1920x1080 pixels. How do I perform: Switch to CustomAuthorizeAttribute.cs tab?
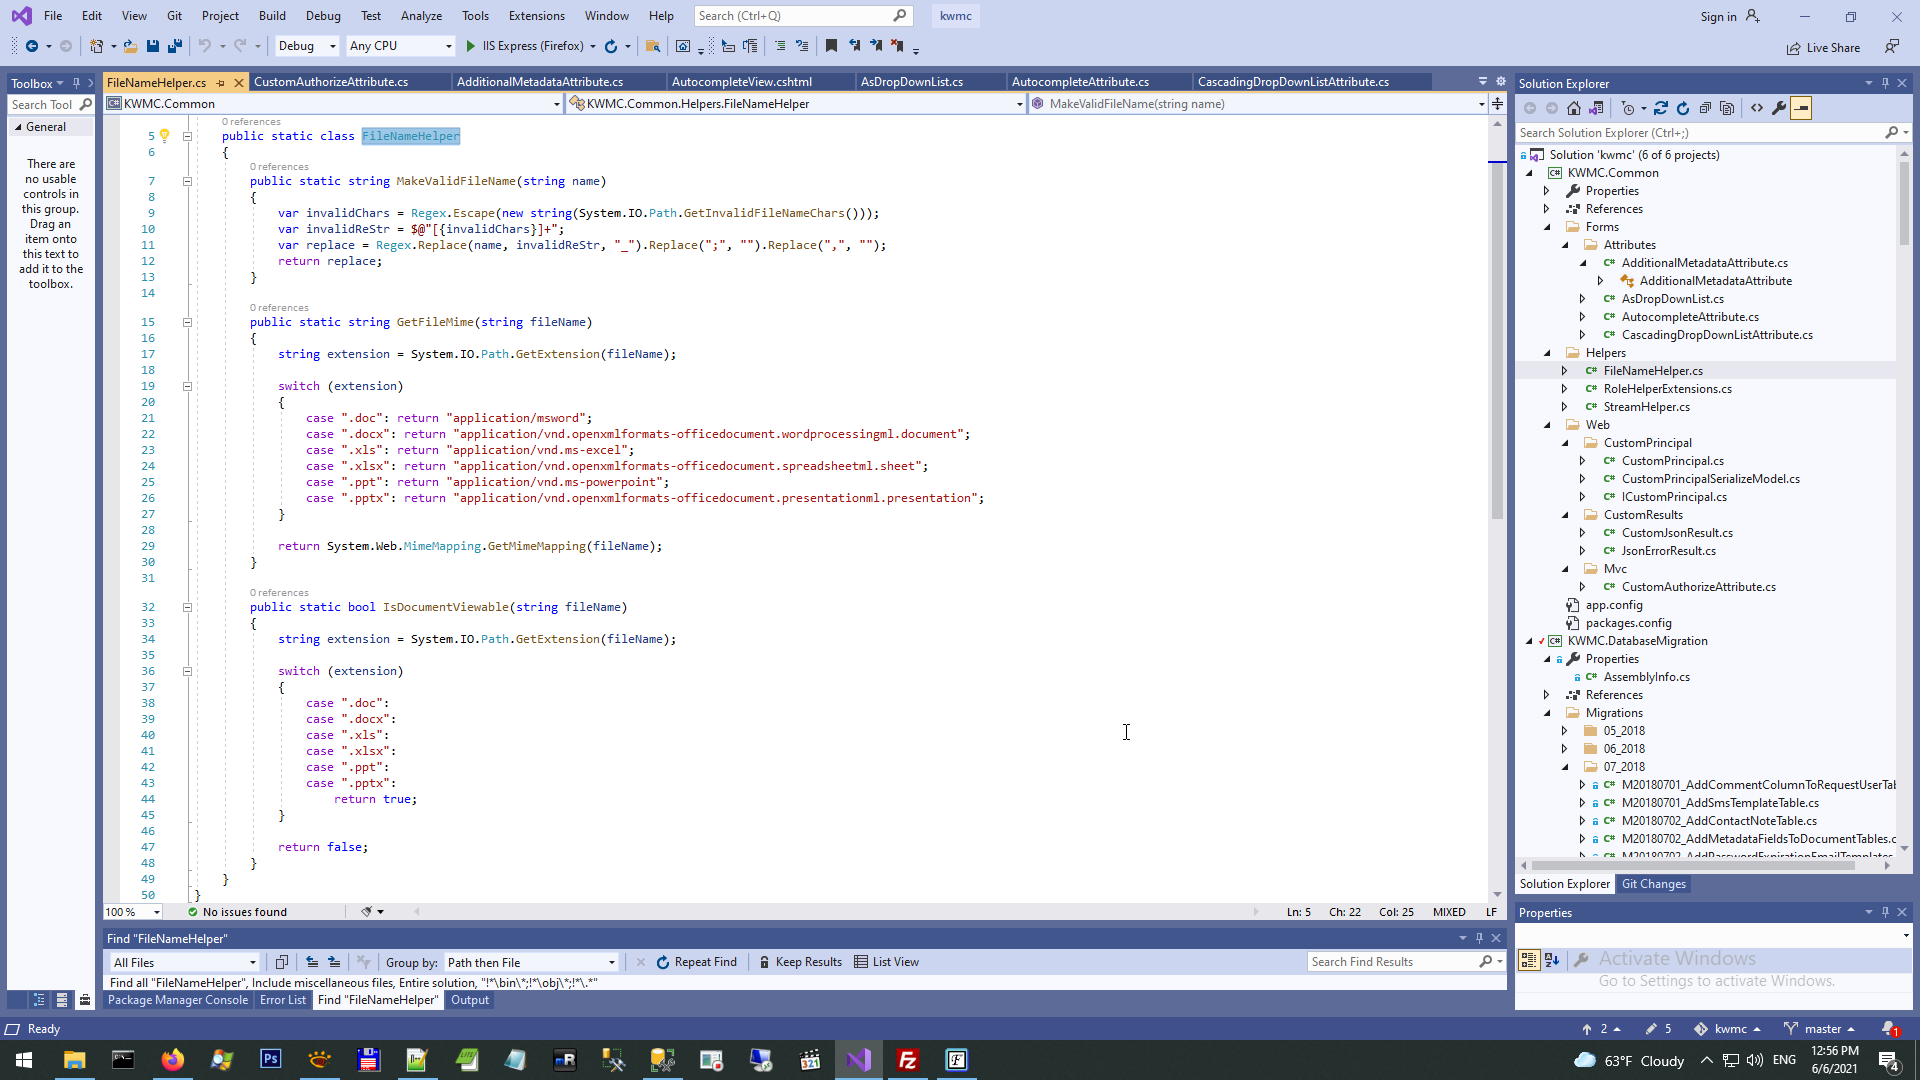[x=331, y=82]
